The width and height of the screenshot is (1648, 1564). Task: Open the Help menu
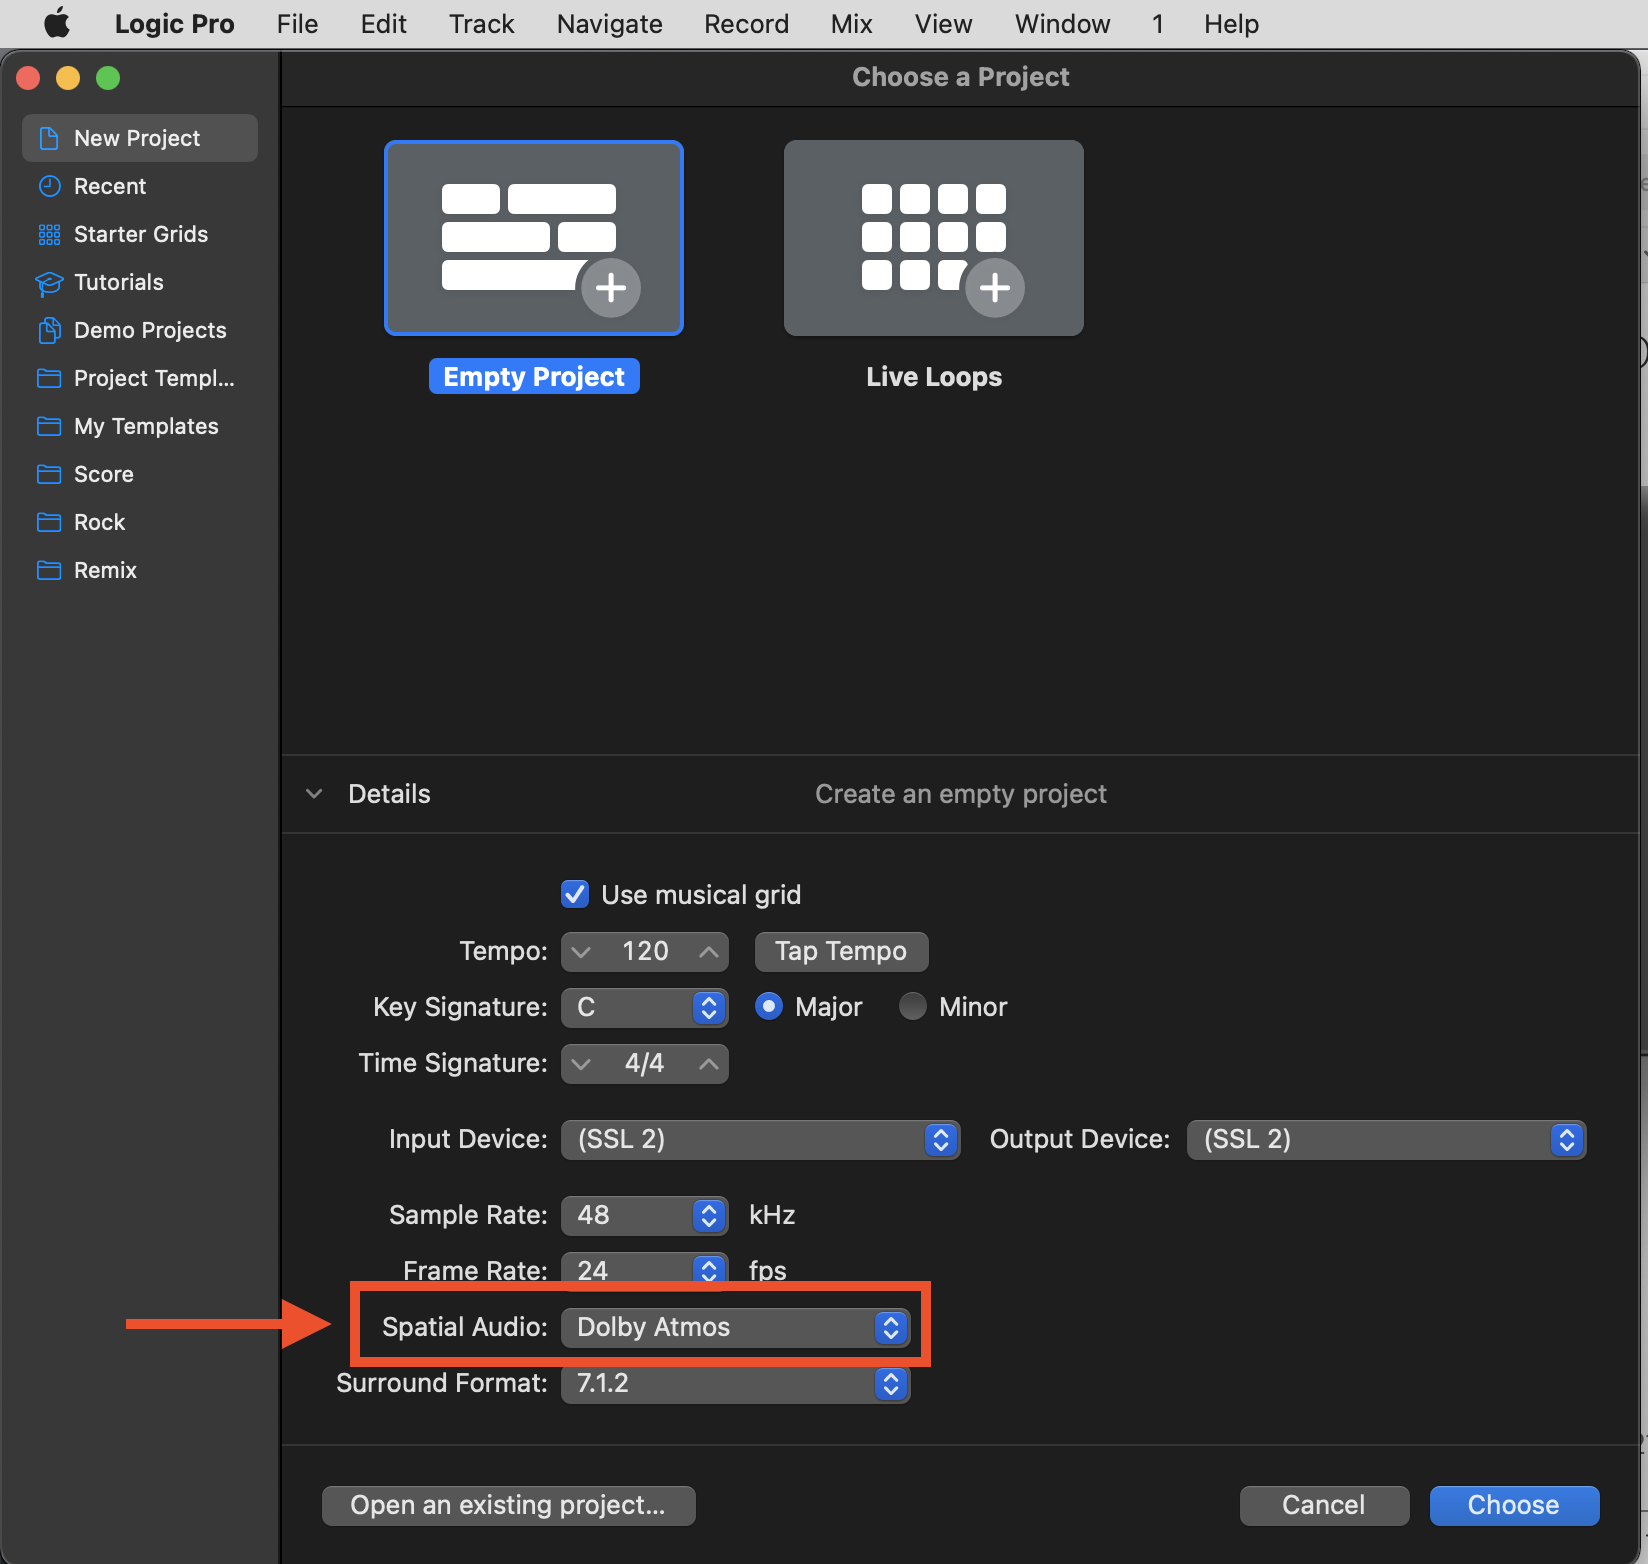(1232, 24)
